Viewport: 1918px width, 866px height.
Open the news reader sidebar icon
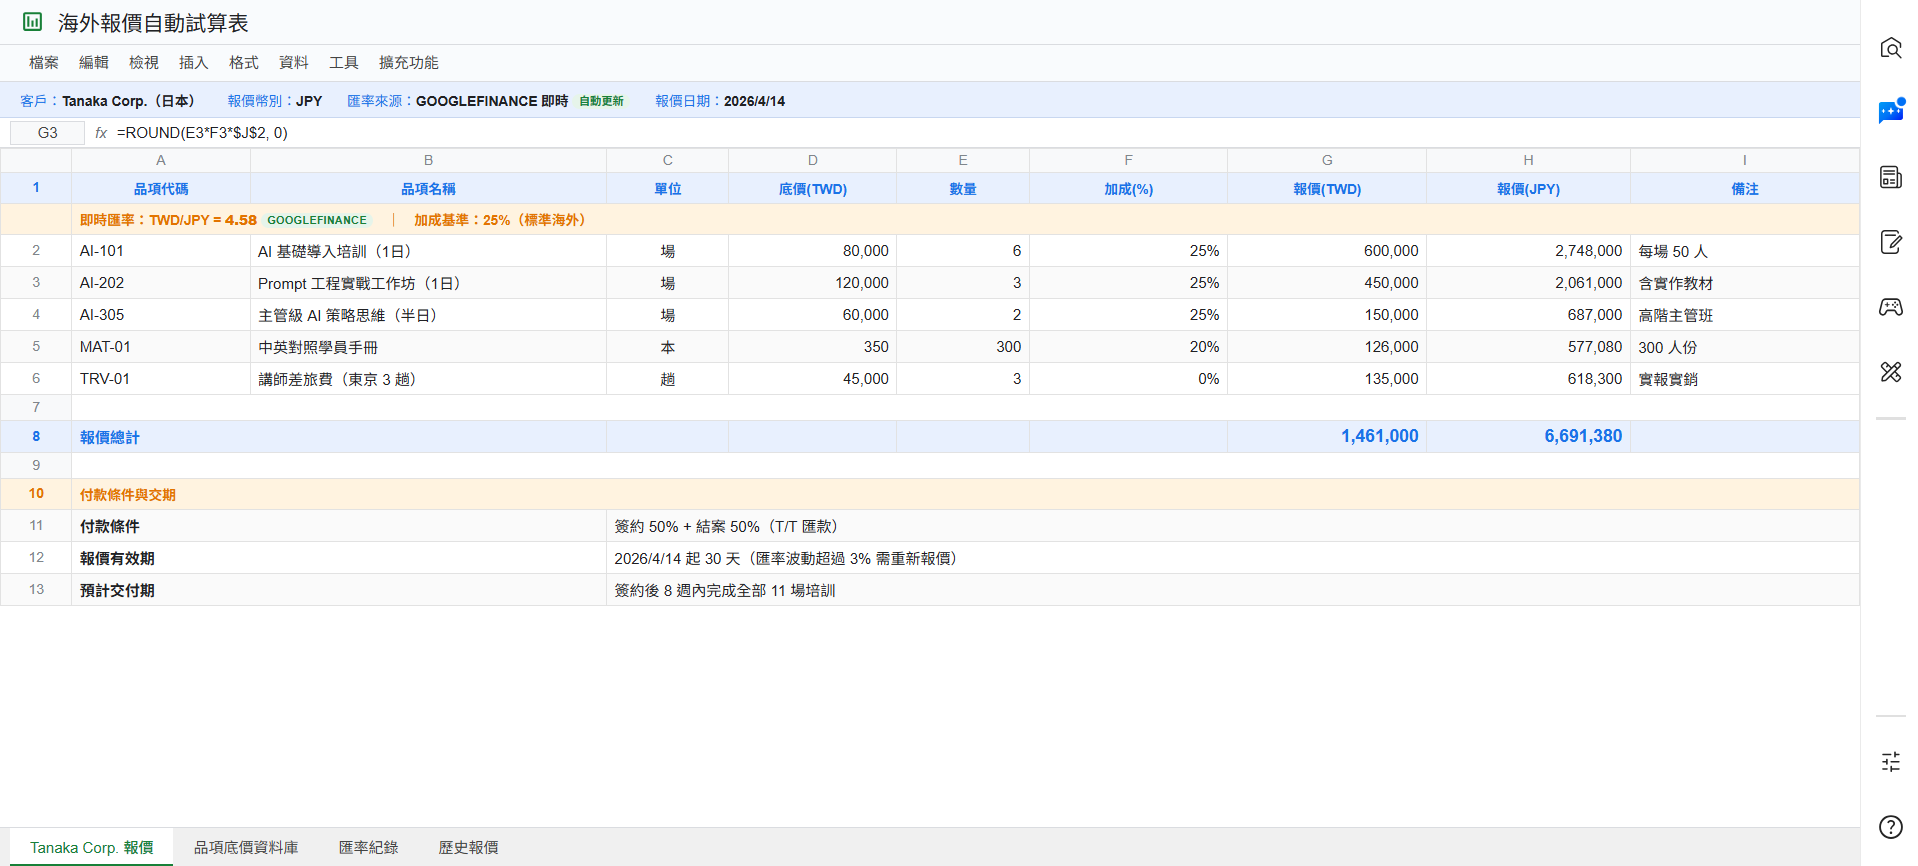tap(1890, 177)
